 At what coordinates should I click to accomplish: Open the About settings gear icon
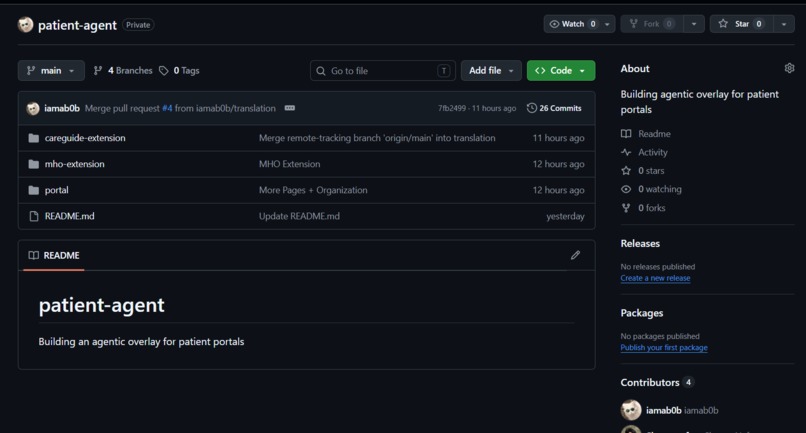click(789, 68)
